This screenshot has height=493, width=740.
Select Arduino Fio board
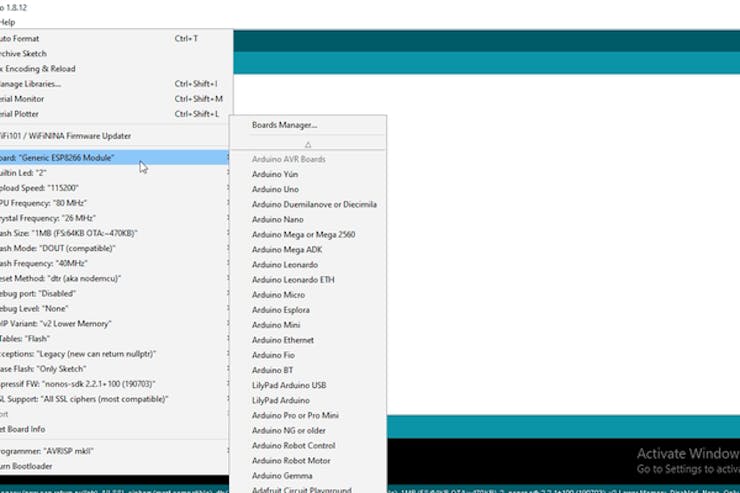[x=308, y=355]
